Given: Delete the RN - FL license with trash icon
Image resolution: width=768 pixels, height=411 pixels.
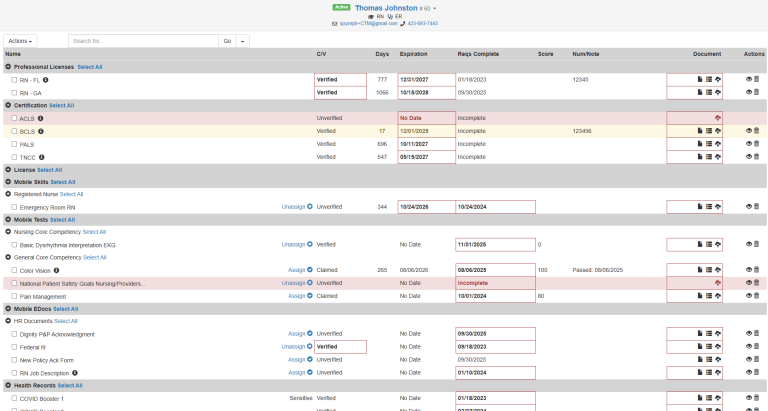Looking at the screenshot, I should tap(756, 79).
